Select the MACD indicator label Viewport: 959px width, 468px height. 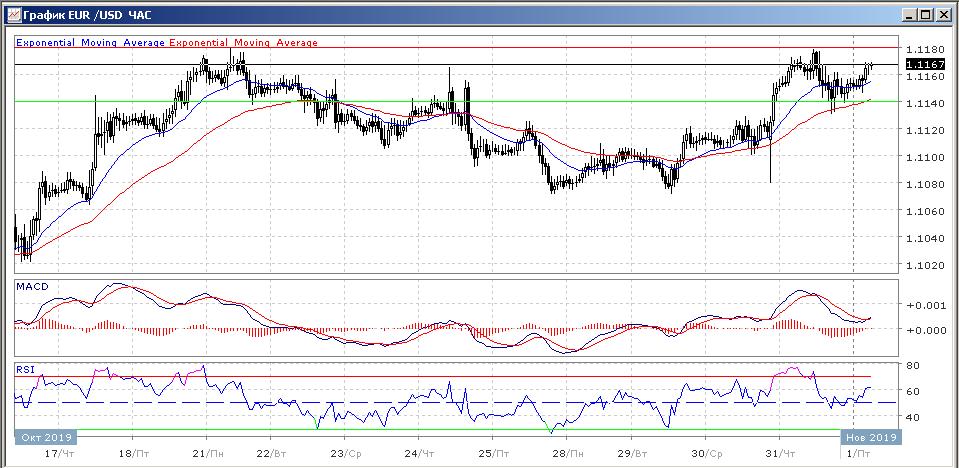(x=32, y=287)
